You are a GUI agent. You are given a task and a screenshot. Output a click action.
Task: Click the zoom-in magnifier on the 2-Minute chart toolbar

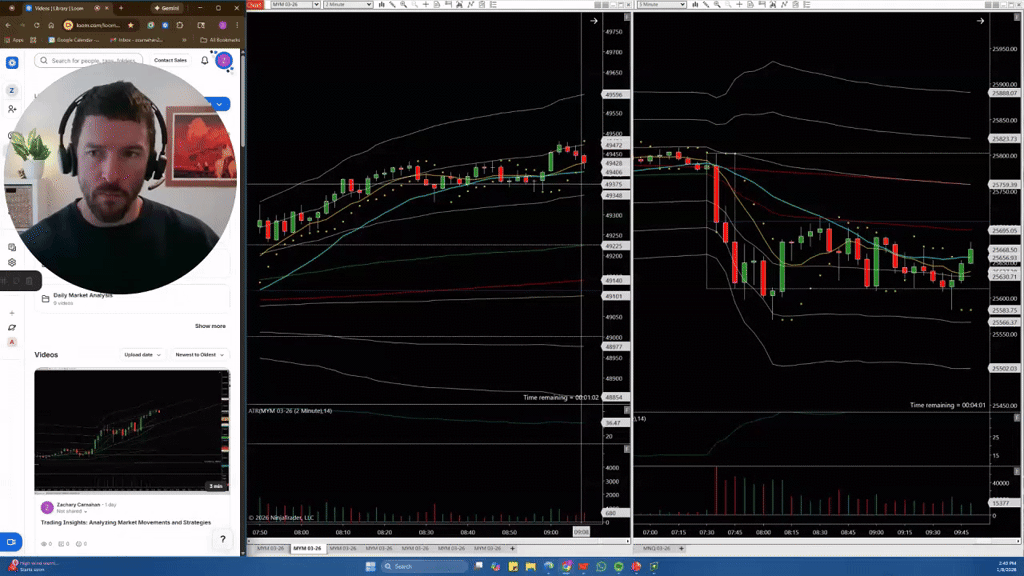403,6
